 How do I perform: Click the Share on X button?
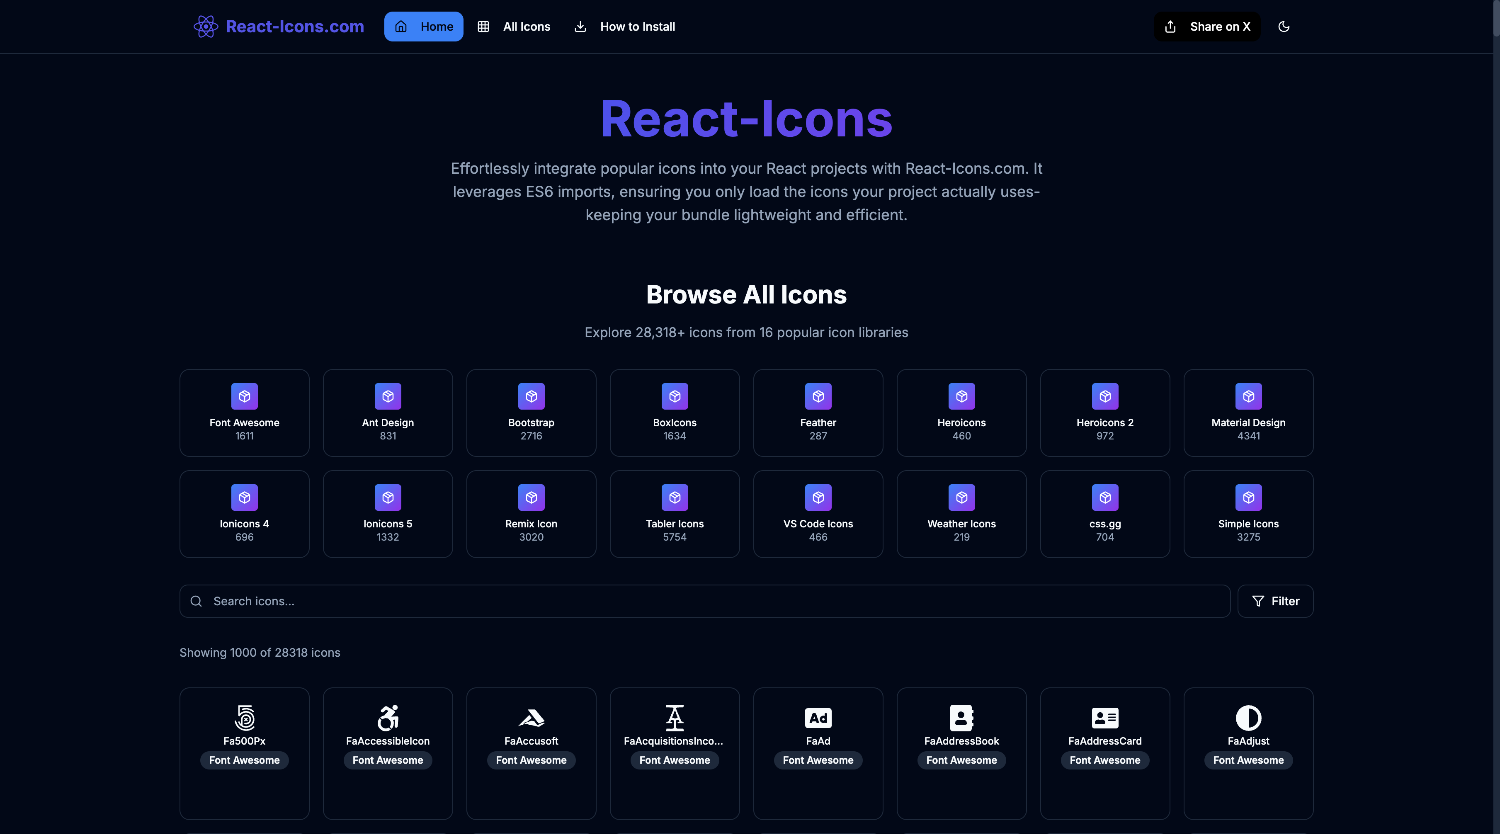tap(1207, 27)
